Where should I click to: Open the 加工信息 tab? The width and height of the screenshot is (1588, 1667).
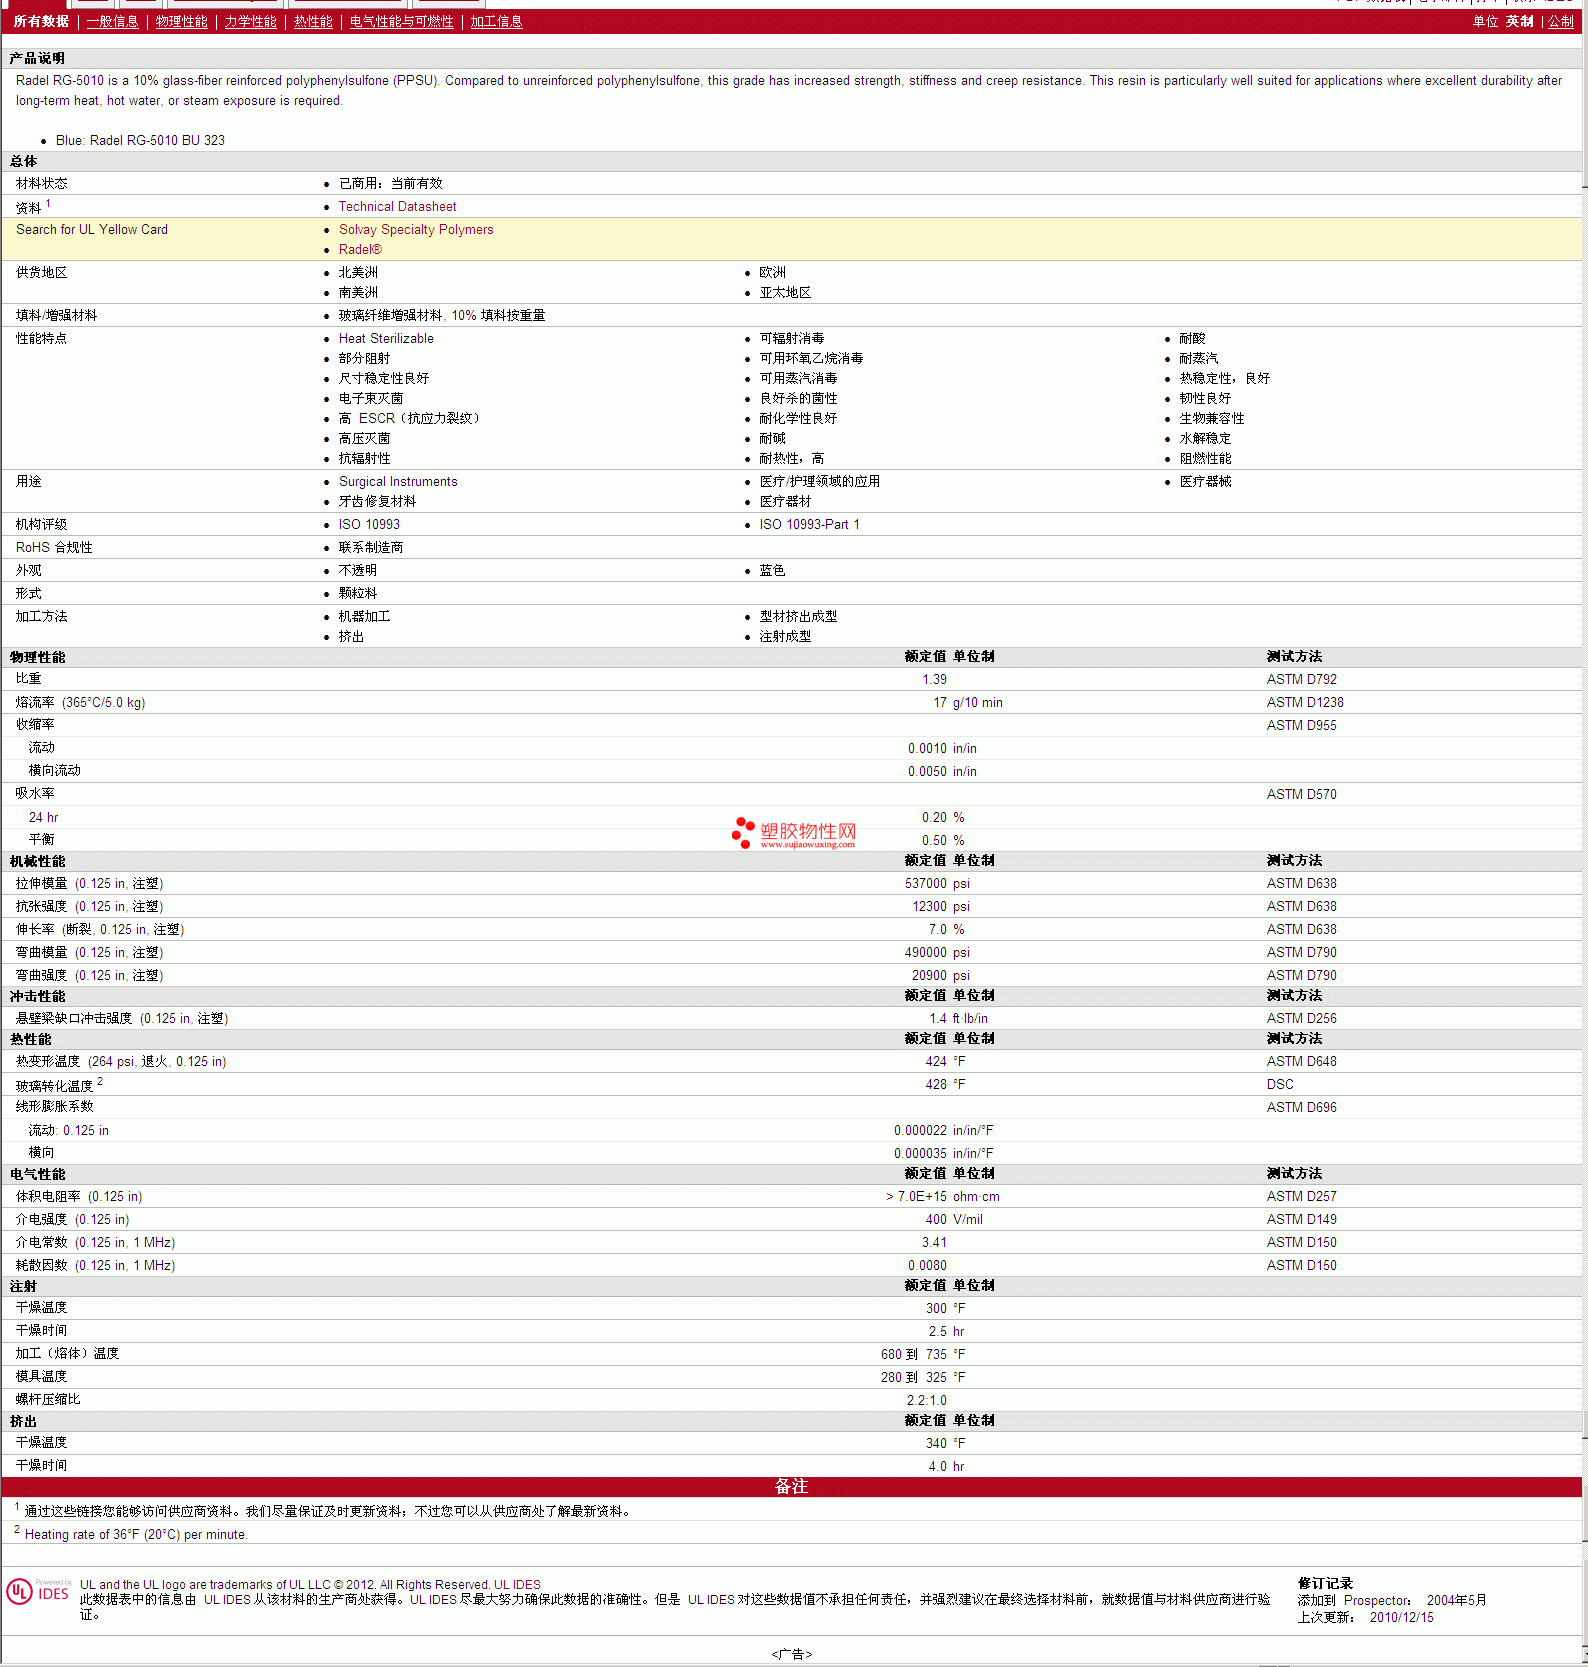[496, 21]
